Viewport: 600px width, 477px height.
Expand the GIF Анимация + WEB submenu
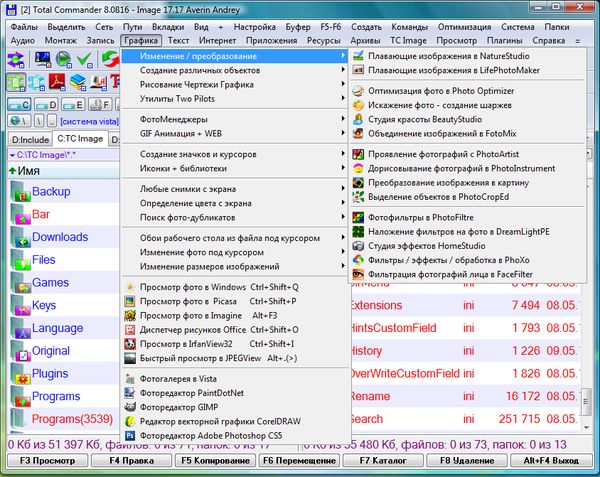236,133
